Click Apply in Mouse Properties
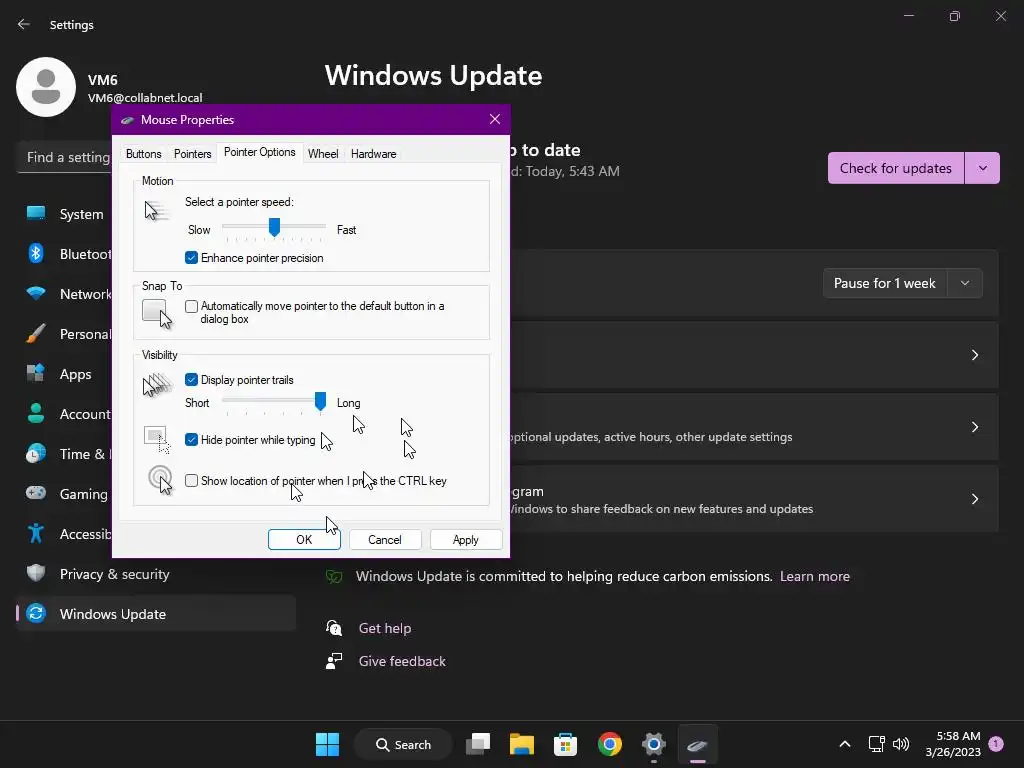 tap(466, 539)
